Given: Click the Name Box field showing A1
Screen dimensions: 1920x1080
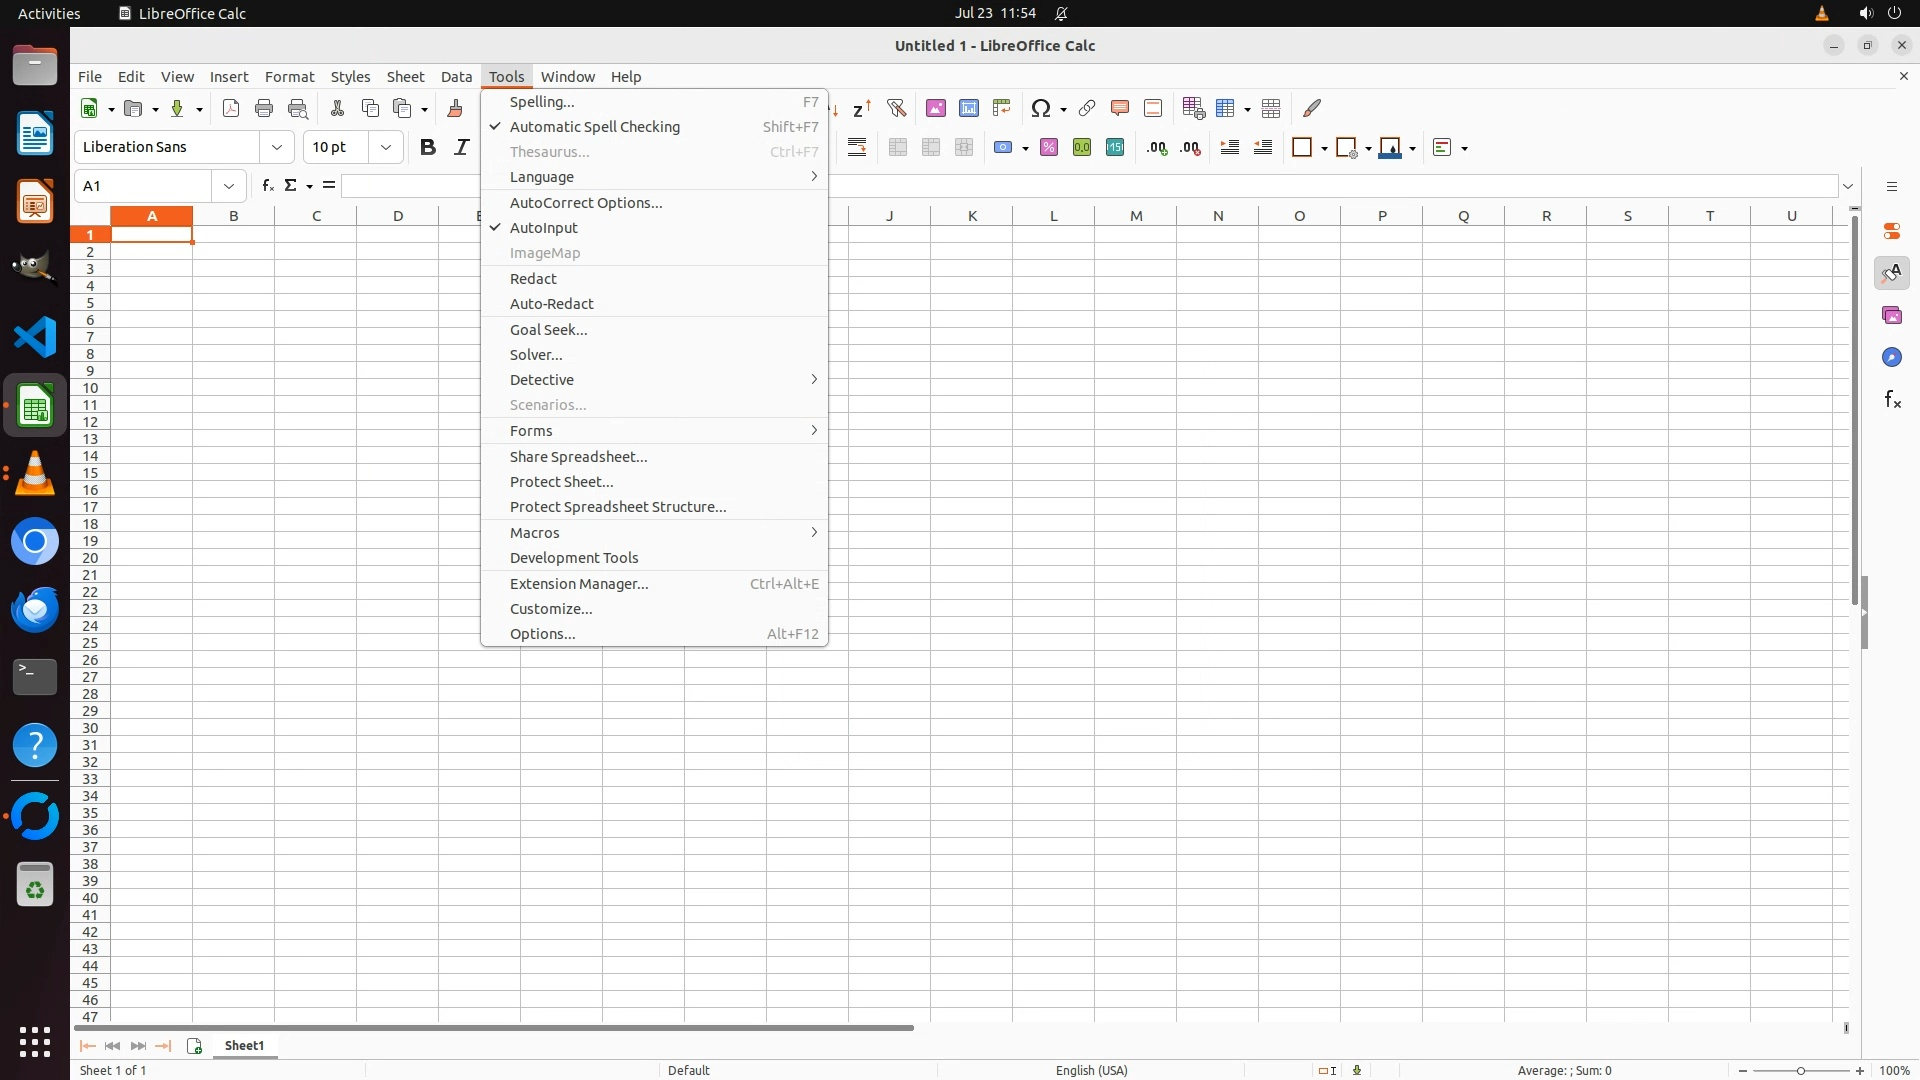Looking at the screenshot, I should 144,186.
